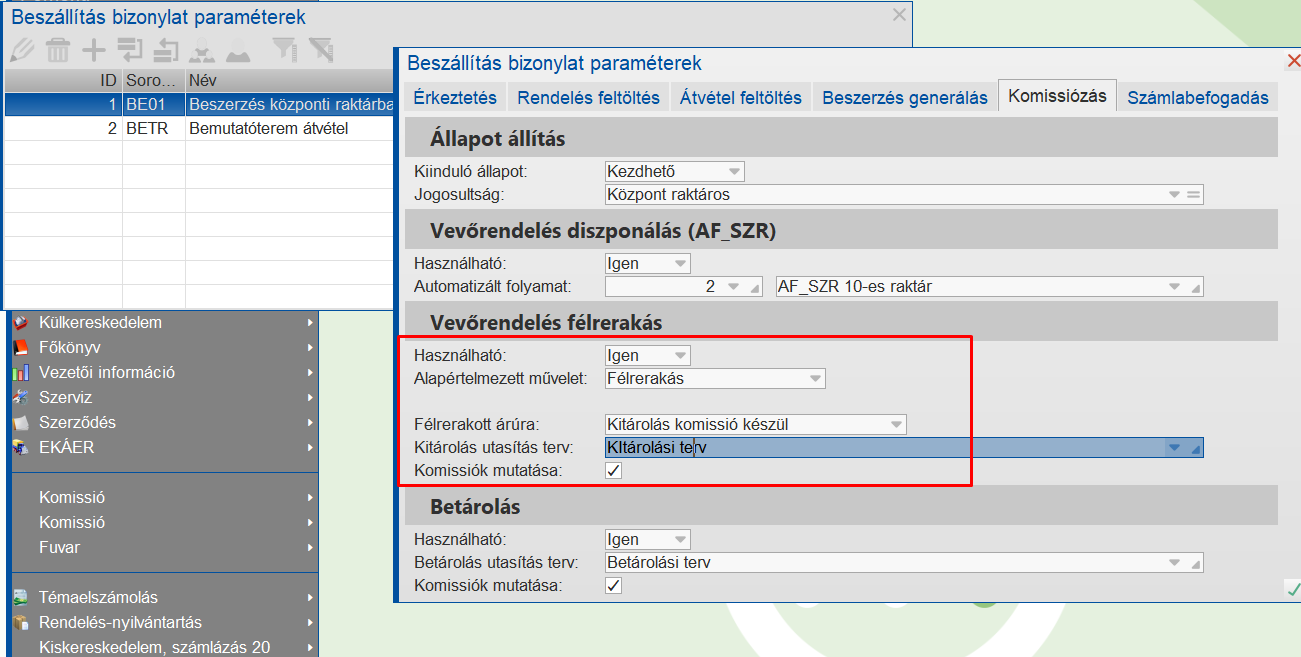Viewport: 1301px width, 657px height.
Task: Select the Komissiózás tab
Action: pyautogui.click(x=1057, y=96)
